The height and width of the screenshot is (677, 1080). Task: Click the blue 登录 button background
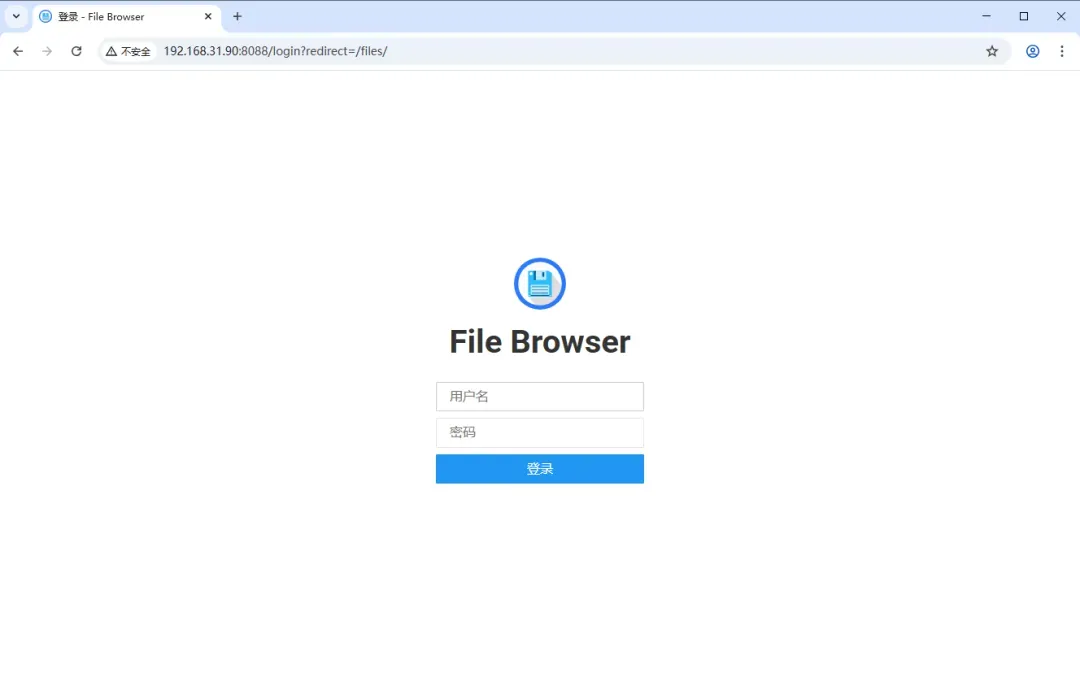point(539,468)
